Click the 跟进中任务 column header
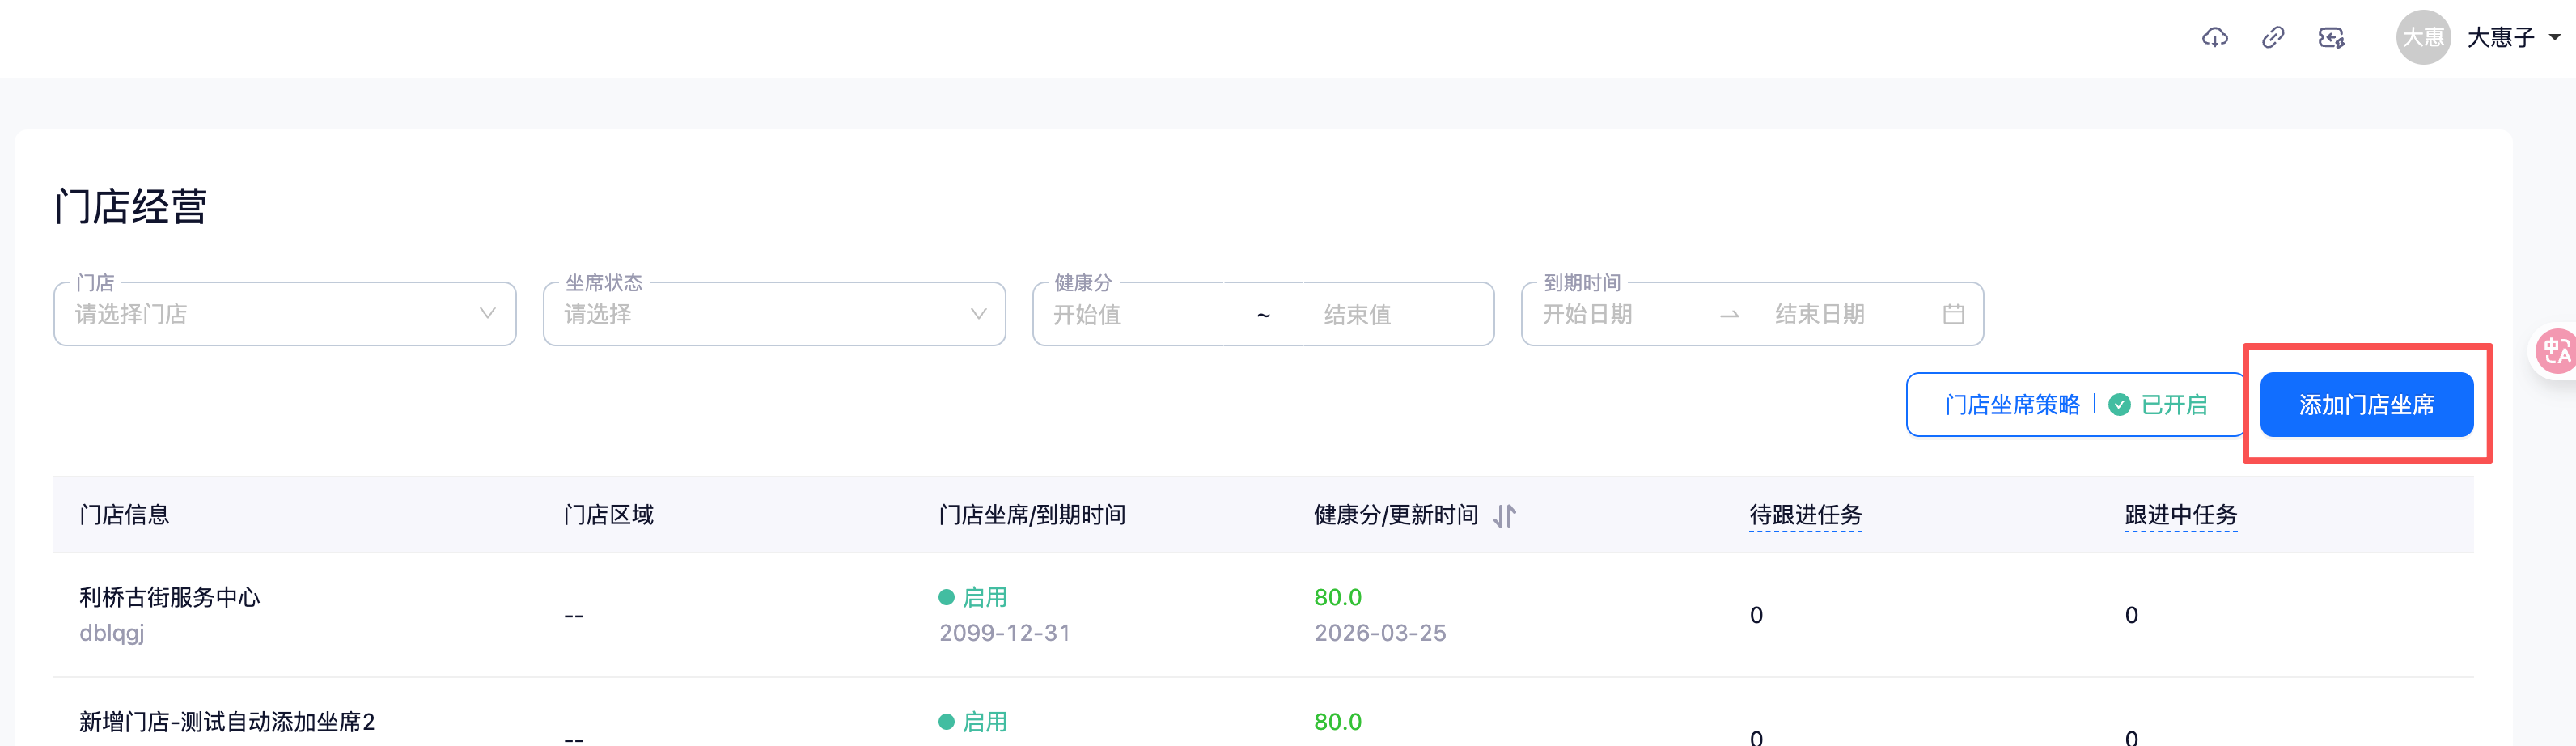This screenshot has width=2576, height=746. coord(2180,515)
